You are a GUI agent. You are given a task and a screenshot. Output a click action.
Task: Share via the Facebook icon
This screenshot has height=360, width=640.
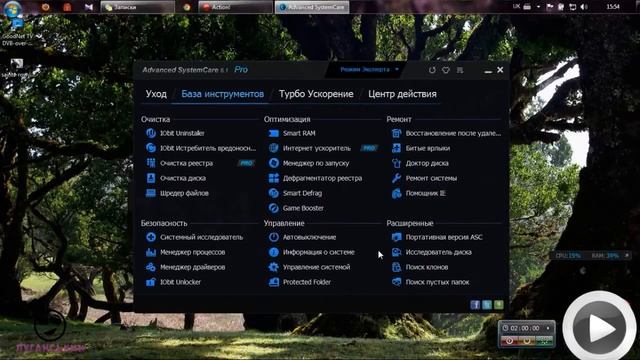[x=475, y=305]
